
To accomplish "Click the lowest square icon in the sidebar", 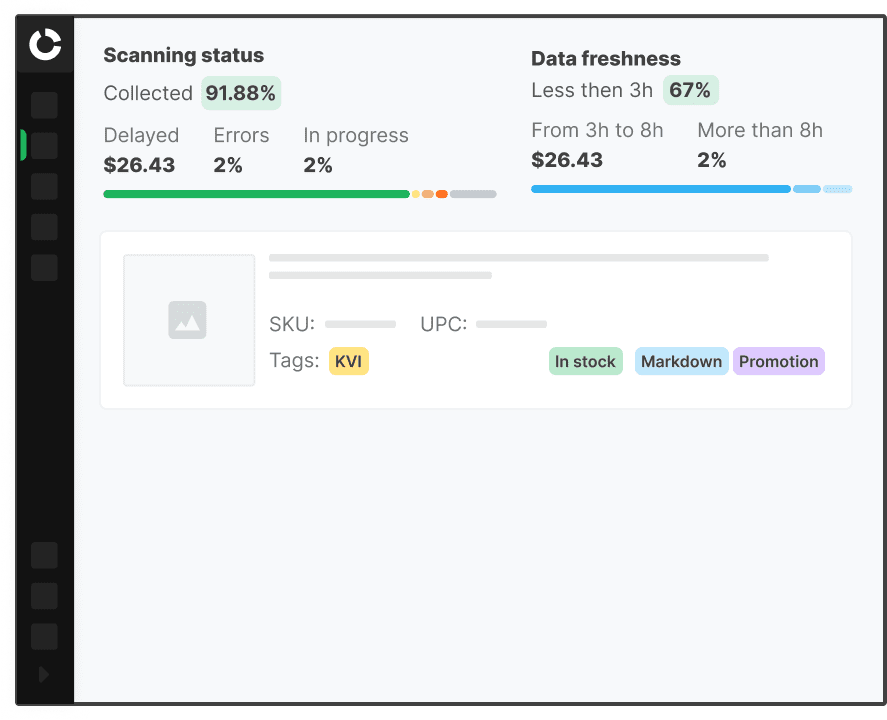I will click(44, 636).
